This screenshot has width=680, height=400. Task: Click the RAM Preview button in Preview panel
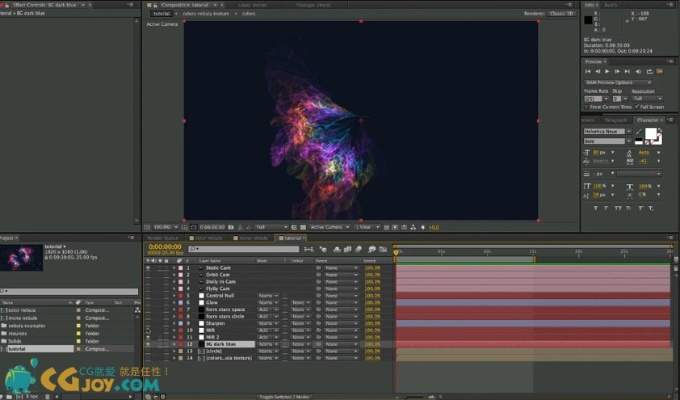point(658,71)
